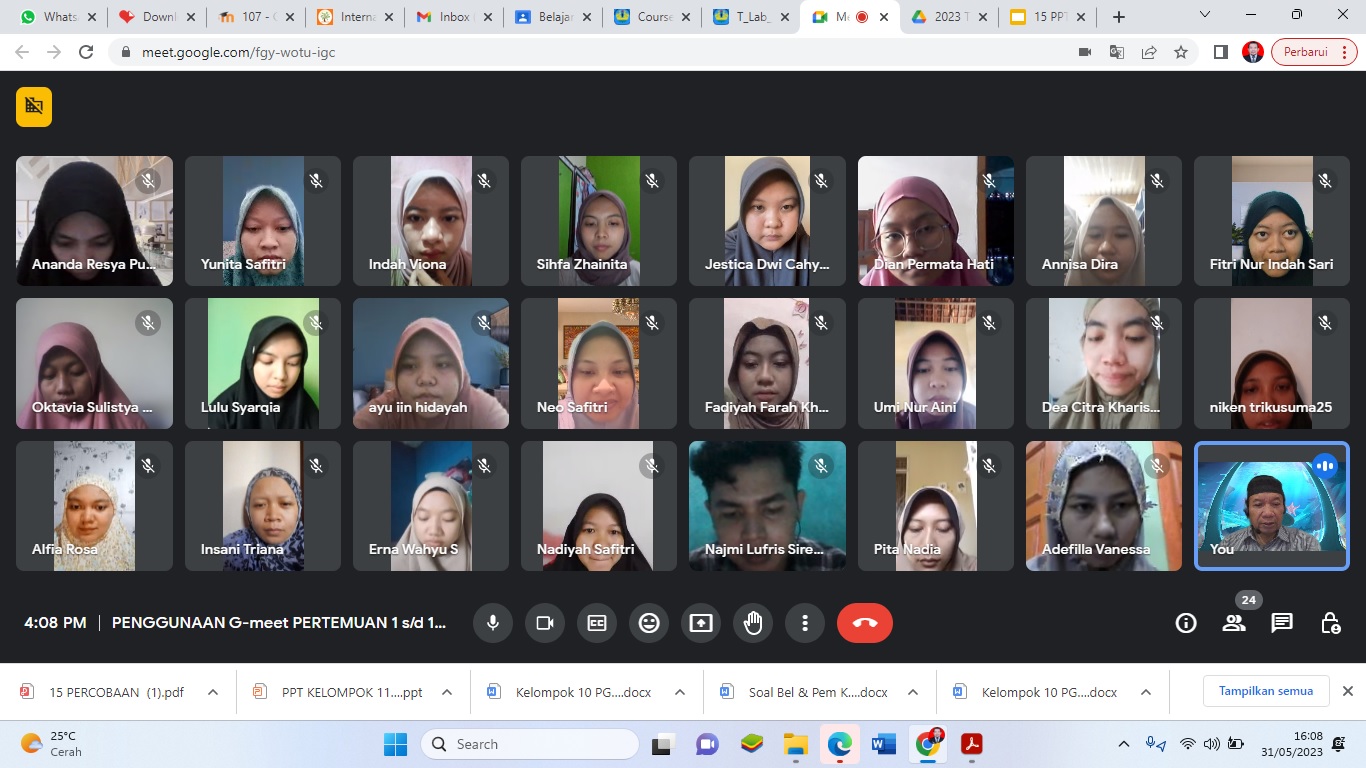Toggle the camera in the call bar
1366x768 pixels.
[x=545, y=623]
